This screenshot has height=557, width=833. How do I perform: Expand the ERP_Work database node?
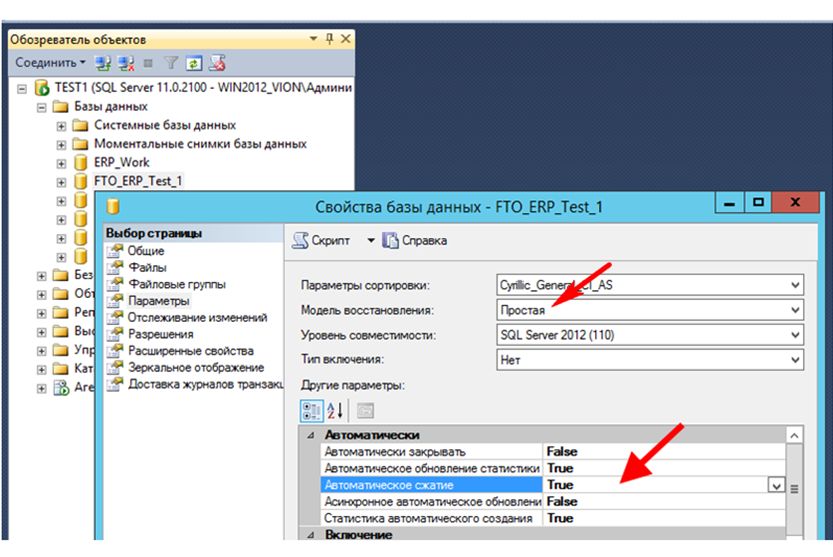click(x=61, y=164)
